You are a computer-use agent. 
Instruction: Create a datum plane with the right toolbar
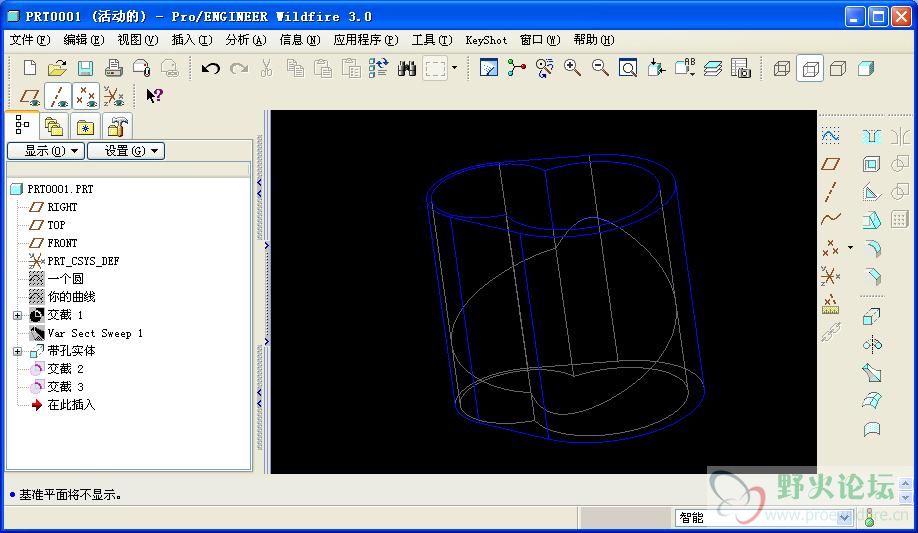tap(830, 164)
